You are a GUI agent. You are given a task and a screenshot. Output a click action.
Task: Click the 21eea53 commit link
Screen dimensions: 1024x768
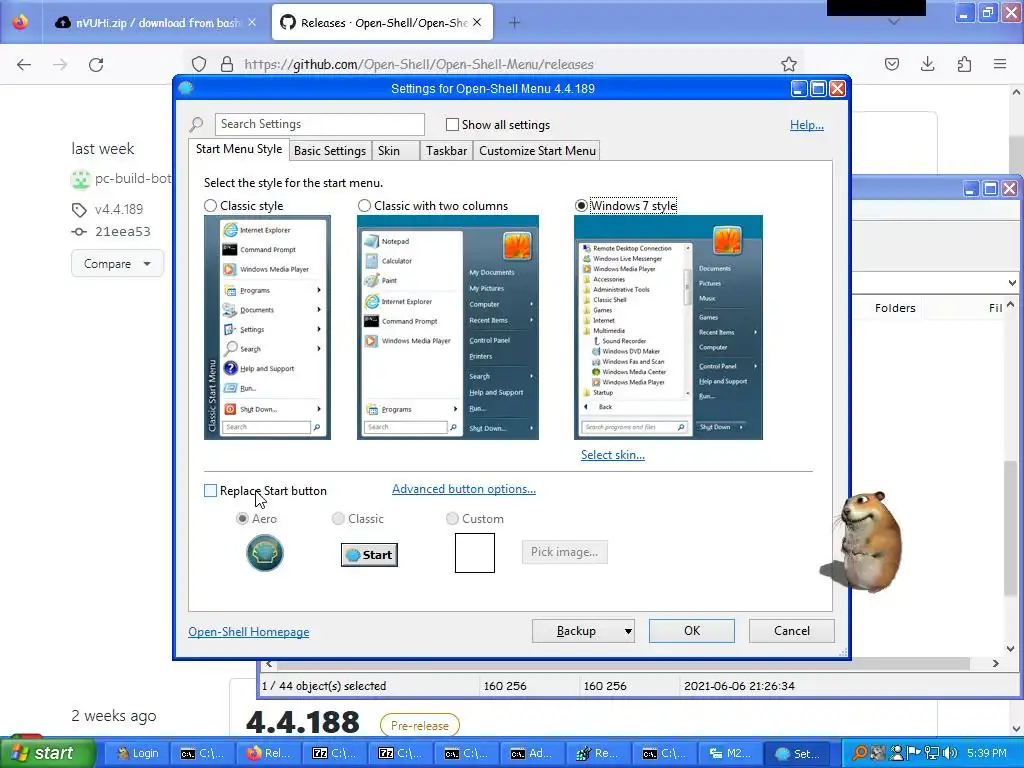(x=123, y=231)
